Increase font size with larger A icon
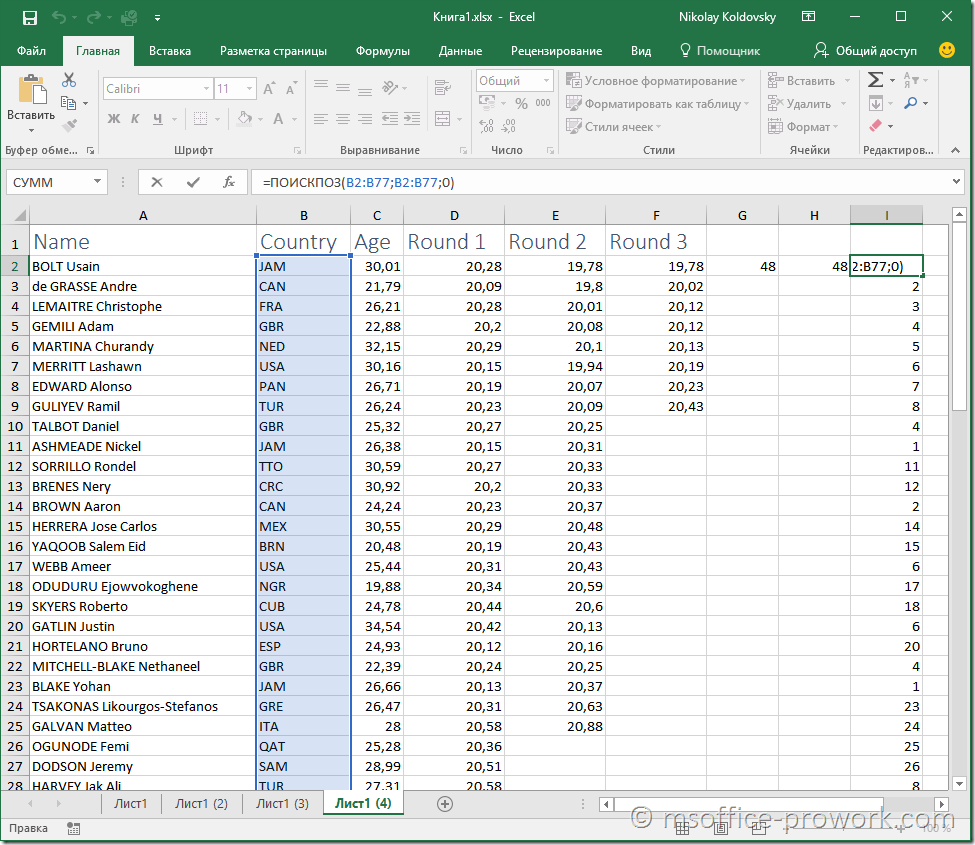975x845 pixels. point(269,88)
